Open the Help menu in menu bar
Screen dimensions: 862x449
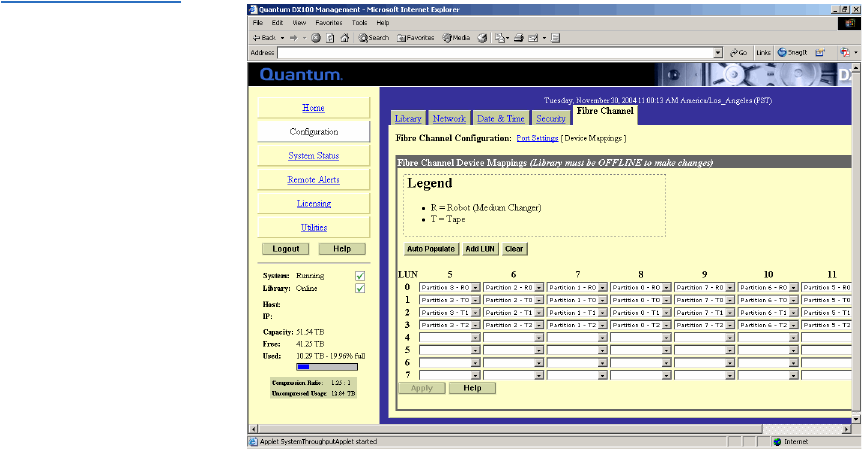pyautogui.click(x=383, y=23)
